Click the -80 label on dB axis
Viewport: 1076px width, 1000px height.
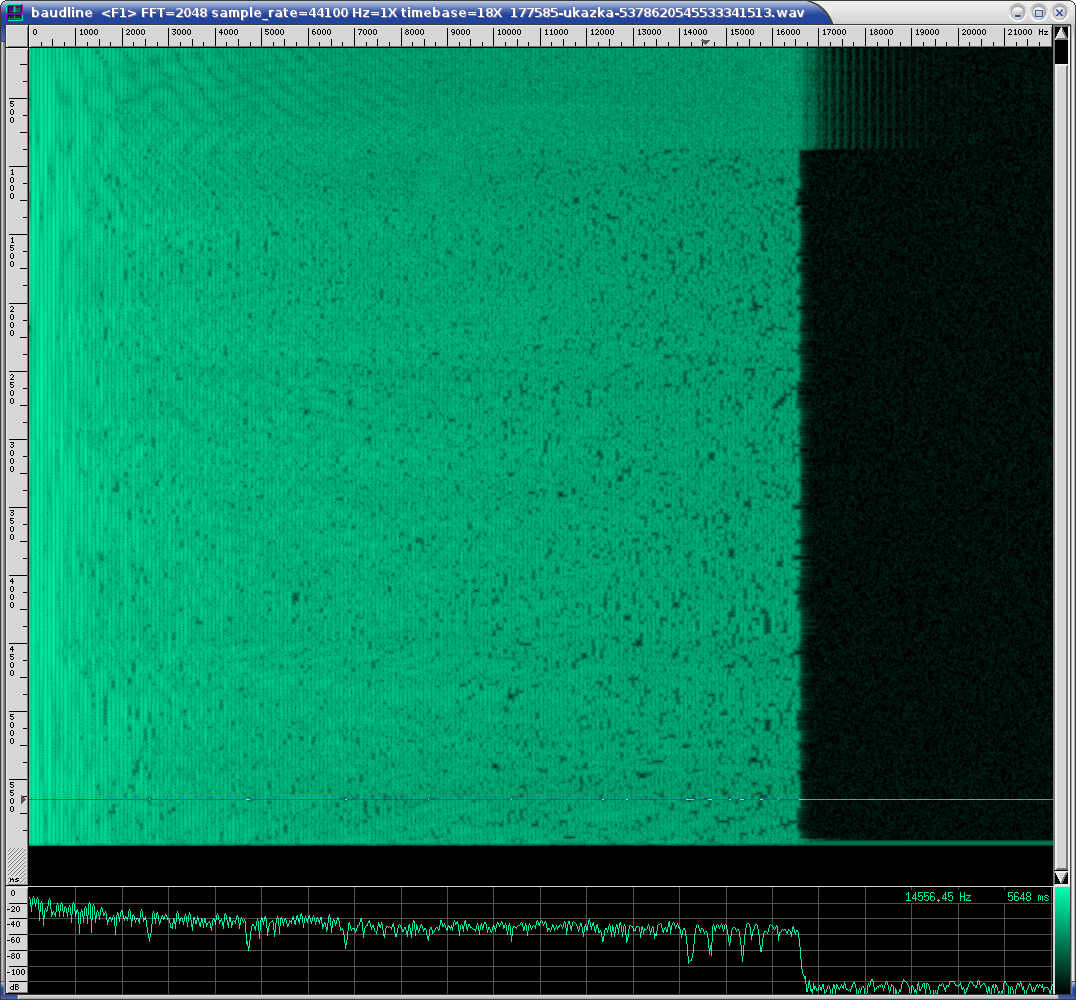15,956
